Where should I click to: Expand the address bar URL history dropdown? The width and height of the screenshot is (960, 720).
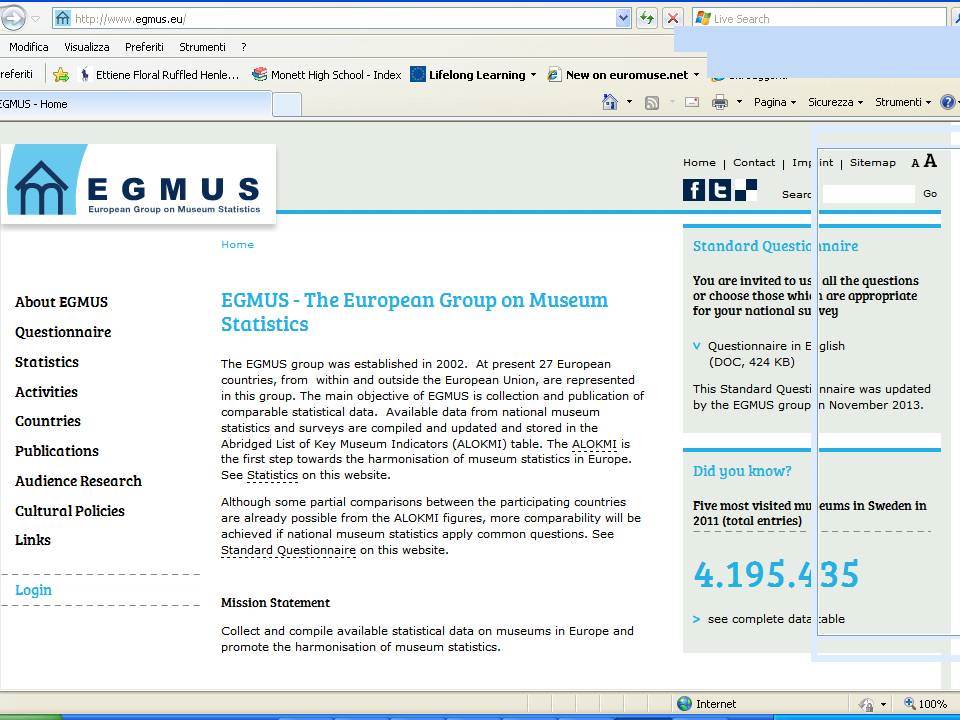(623, 18)
